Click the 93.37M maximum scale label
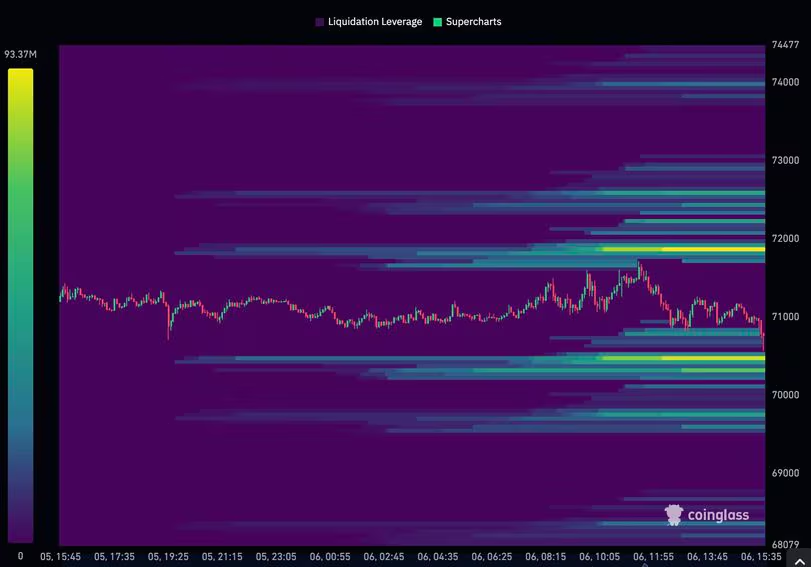 click(20, 54)
